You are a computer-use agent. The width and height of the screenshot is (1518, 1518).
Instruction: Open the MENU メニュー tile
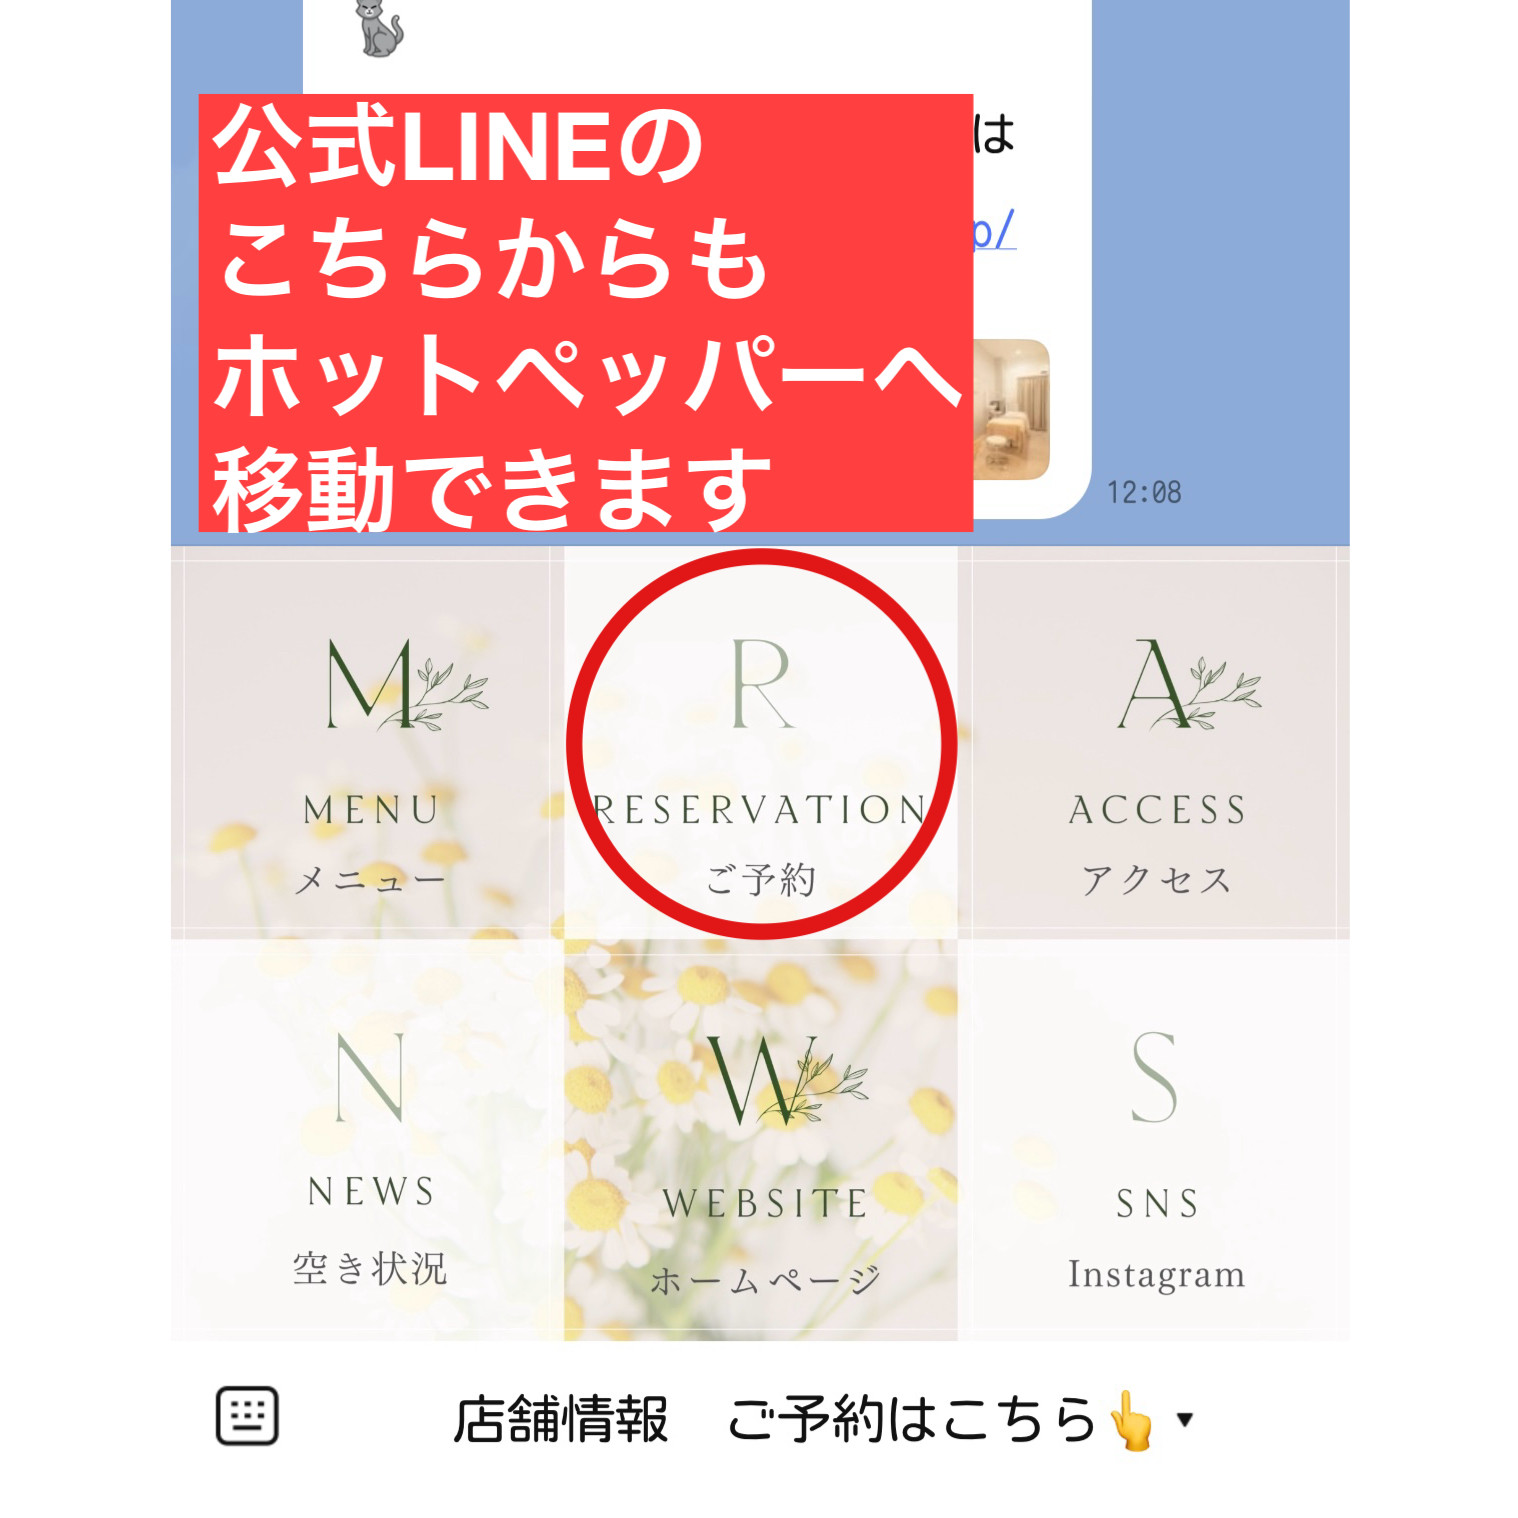[x=367, y=743]
